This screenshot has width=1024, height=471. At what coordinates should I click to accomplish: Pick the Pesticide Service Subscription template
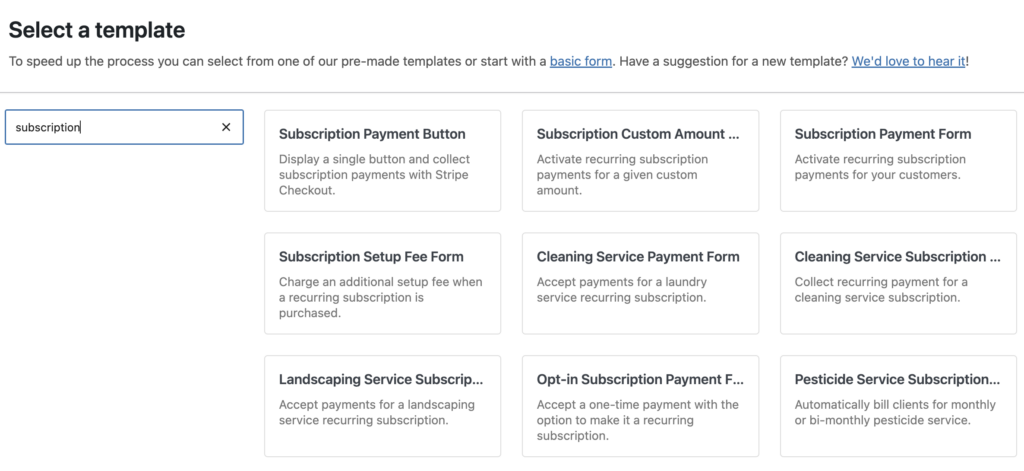(899, 406)
